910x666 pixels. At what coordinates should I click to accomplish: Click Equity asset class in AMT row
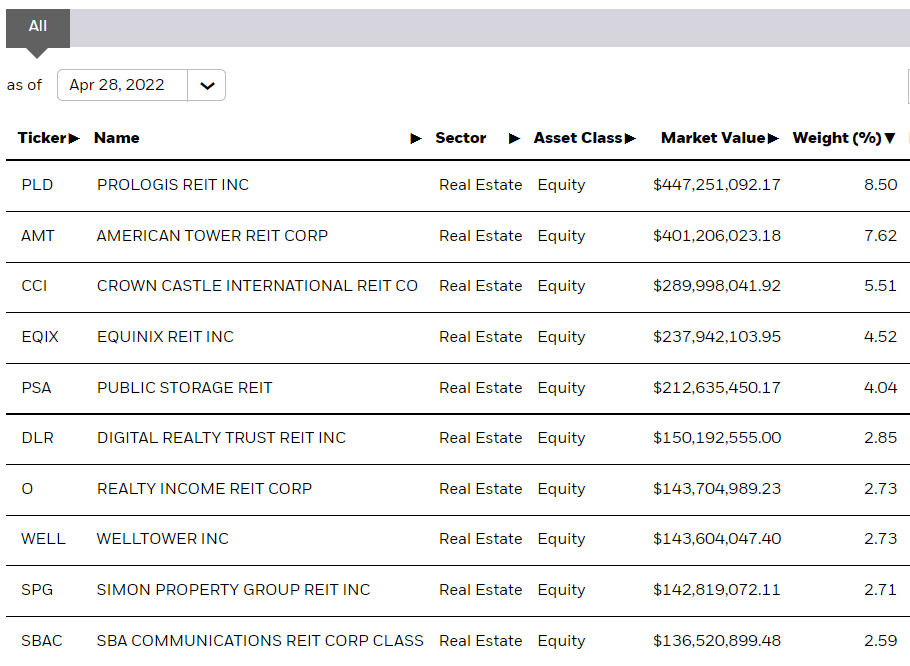pyautogui.click(x=561, y=237)
